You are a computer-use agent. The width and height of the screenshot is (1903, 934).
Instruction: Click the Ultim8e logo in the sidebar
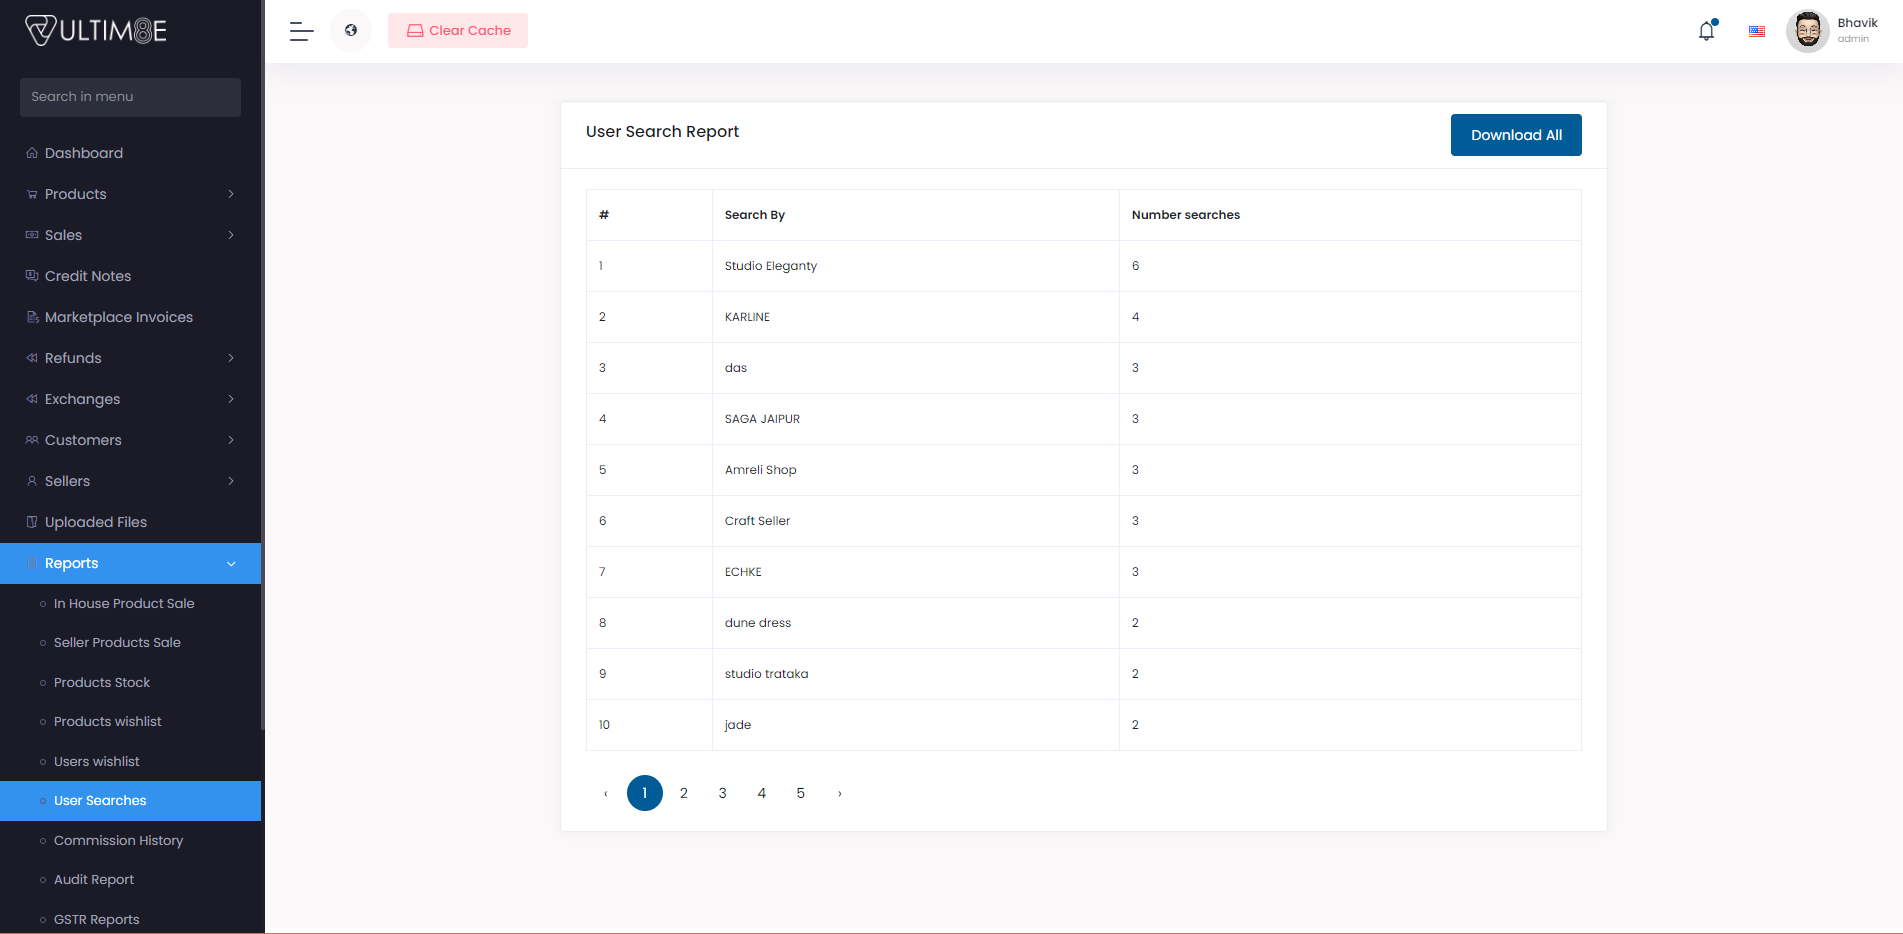[95, 30]
